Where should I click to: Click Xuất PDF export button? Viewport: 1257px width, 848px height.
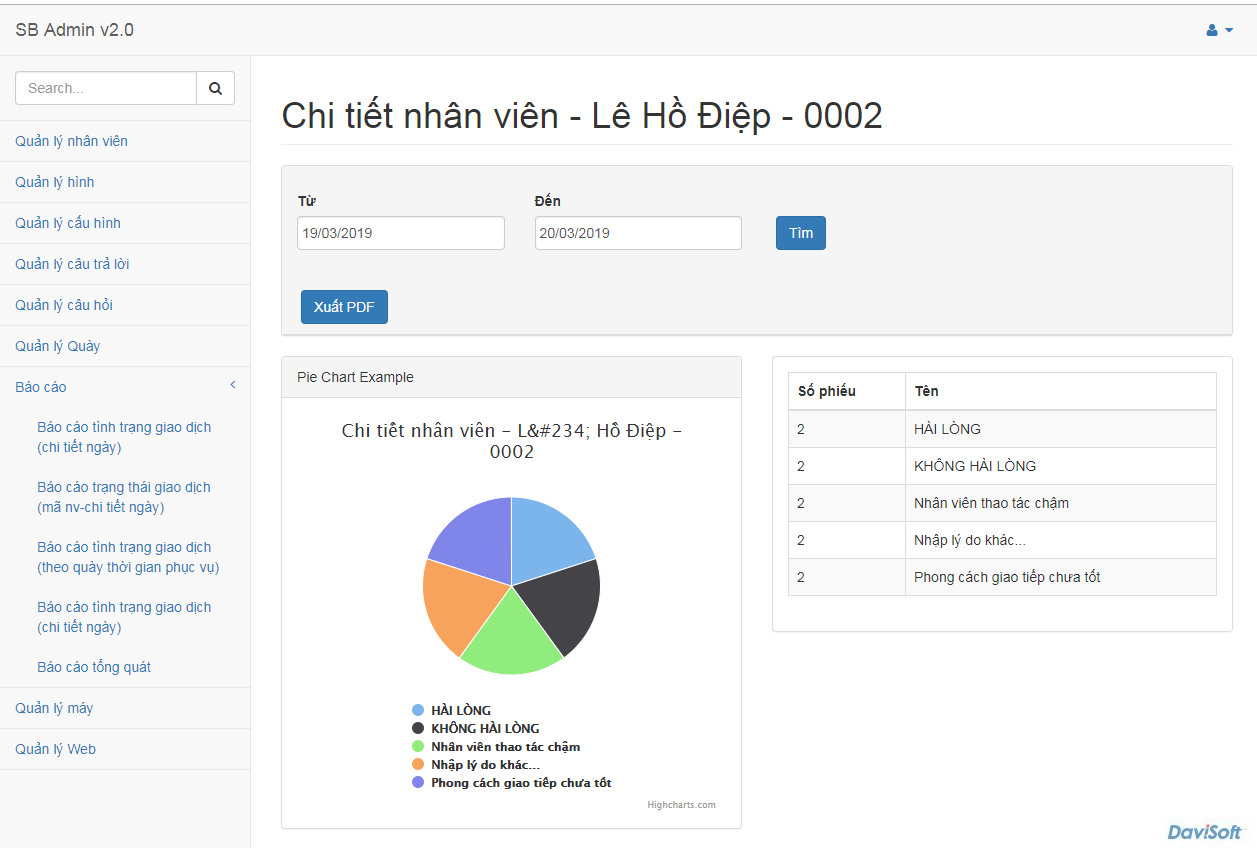pyautogui.click(x=344, y=307)
